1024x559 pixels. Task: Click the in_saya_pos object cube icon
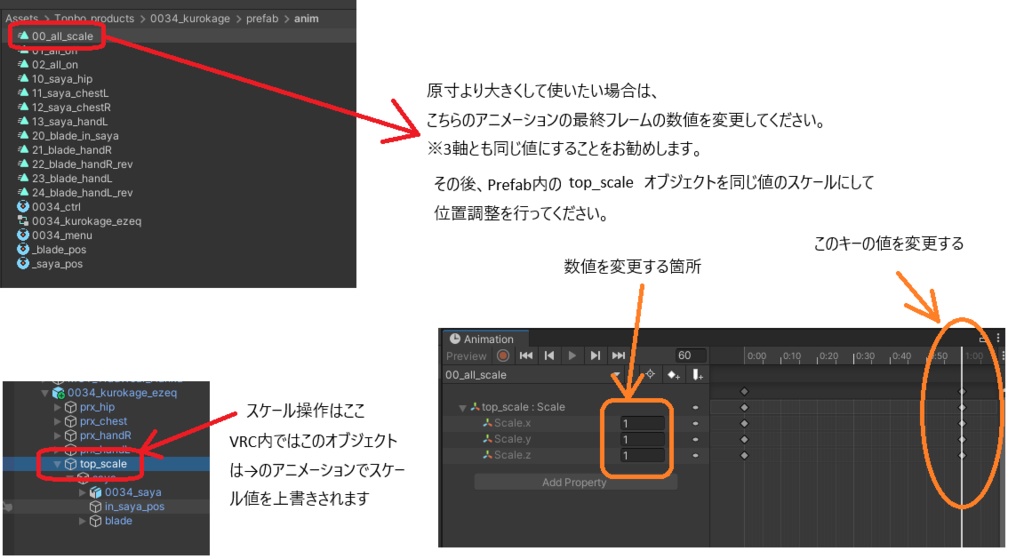point(95,507)
